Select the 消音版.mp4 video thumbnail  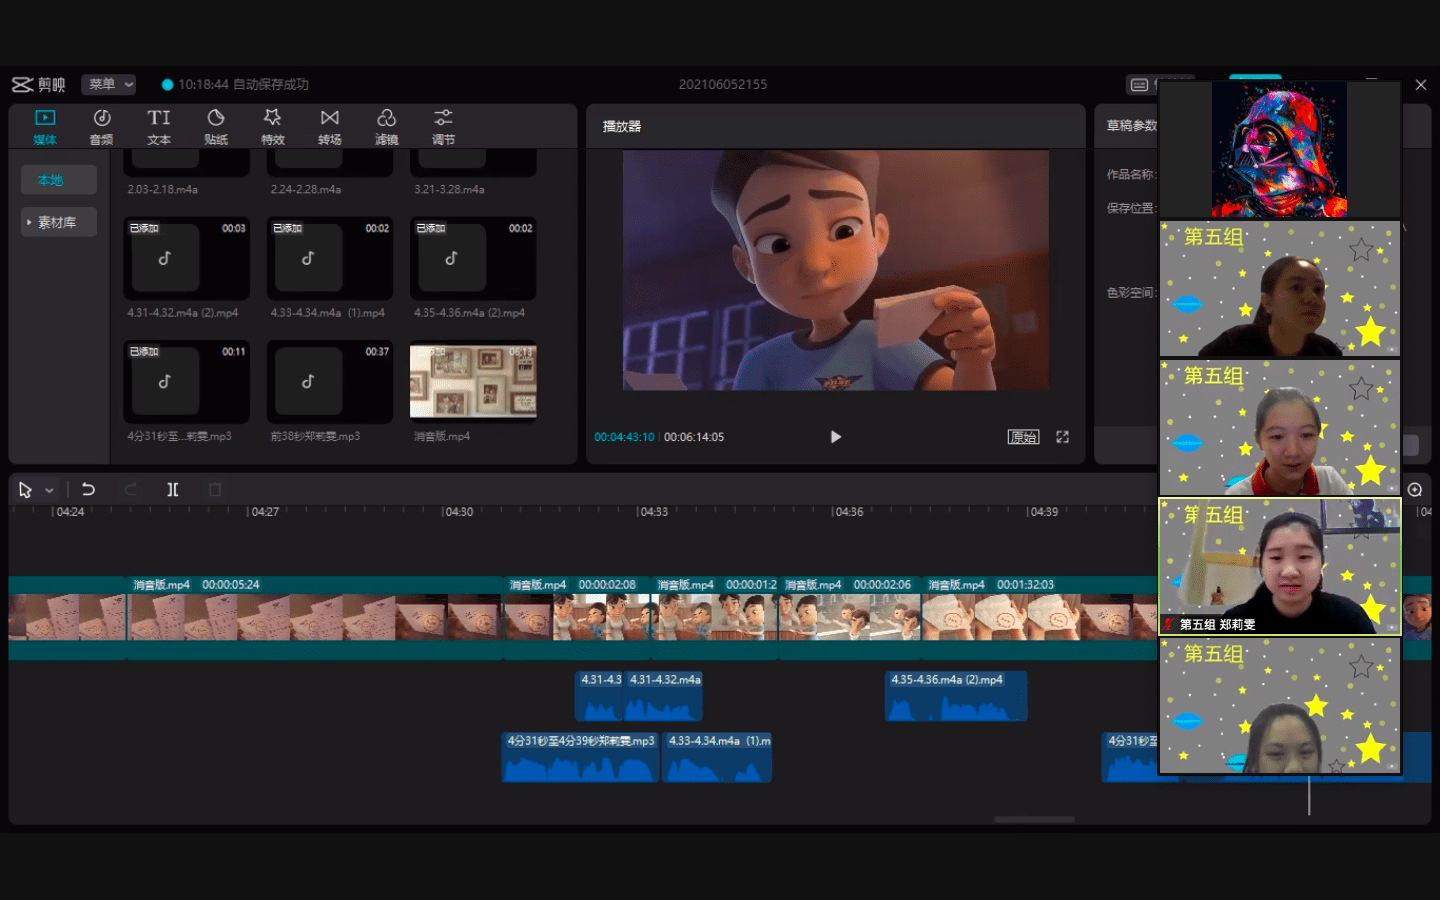(473, 382)
